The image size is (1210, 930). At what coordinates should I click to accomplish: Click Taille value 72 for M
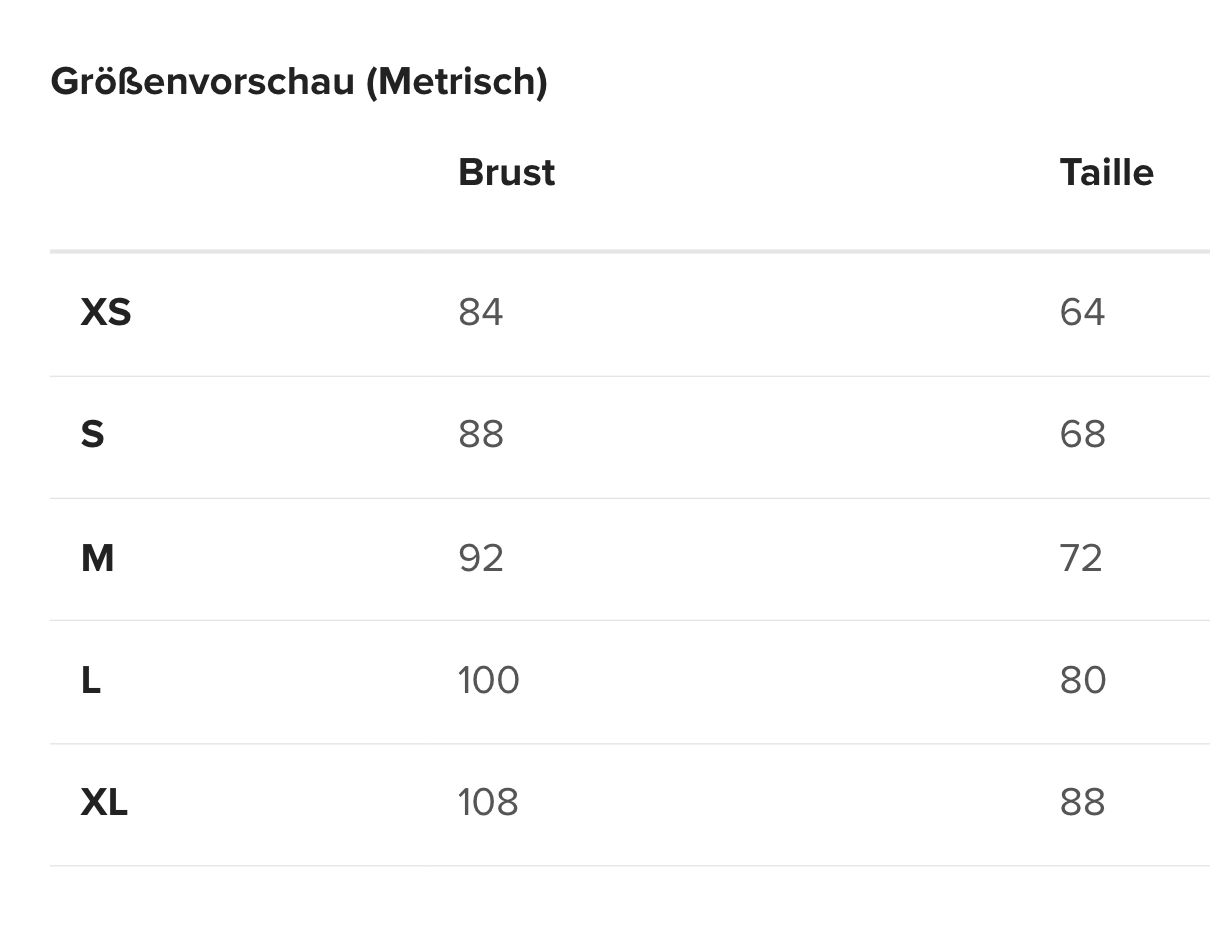[1081, 558]
